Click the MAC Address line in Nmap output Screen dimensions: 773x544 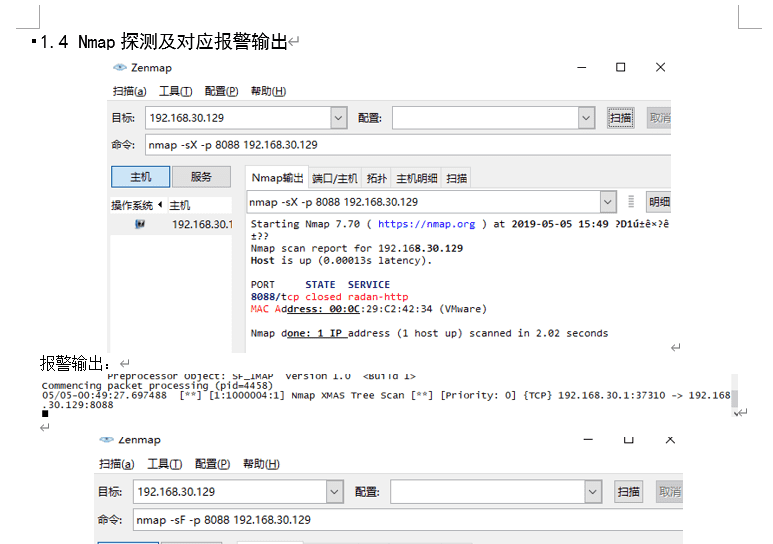click(x=369, y=309)
